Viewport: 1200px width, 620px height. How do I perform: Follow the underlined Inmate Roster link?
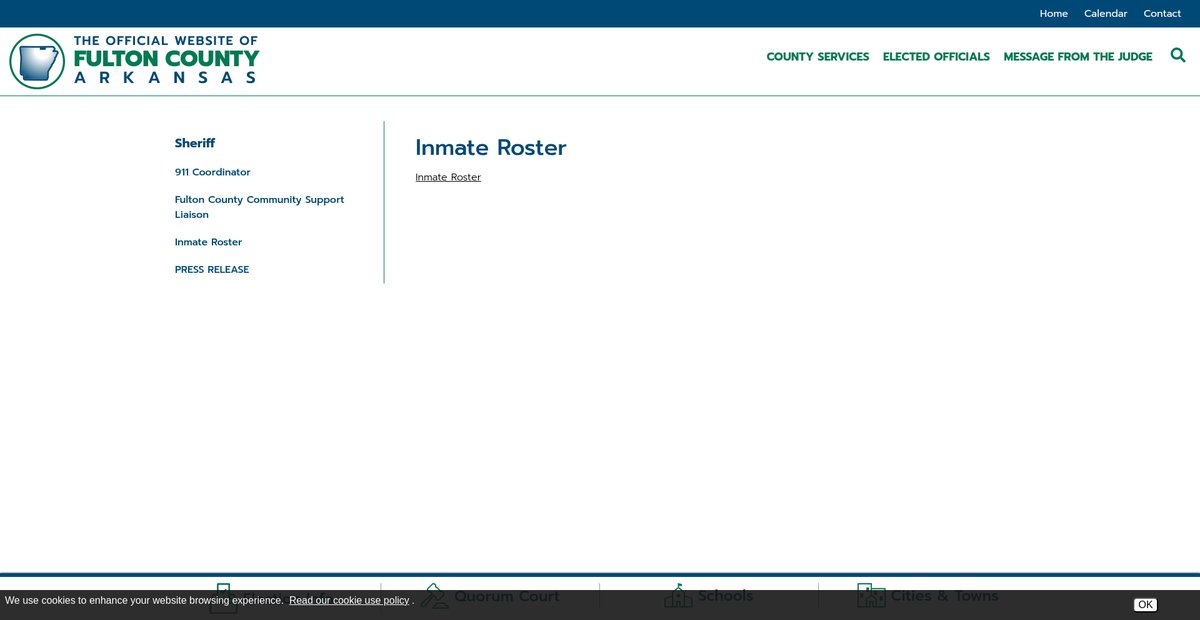click(448, 177)
